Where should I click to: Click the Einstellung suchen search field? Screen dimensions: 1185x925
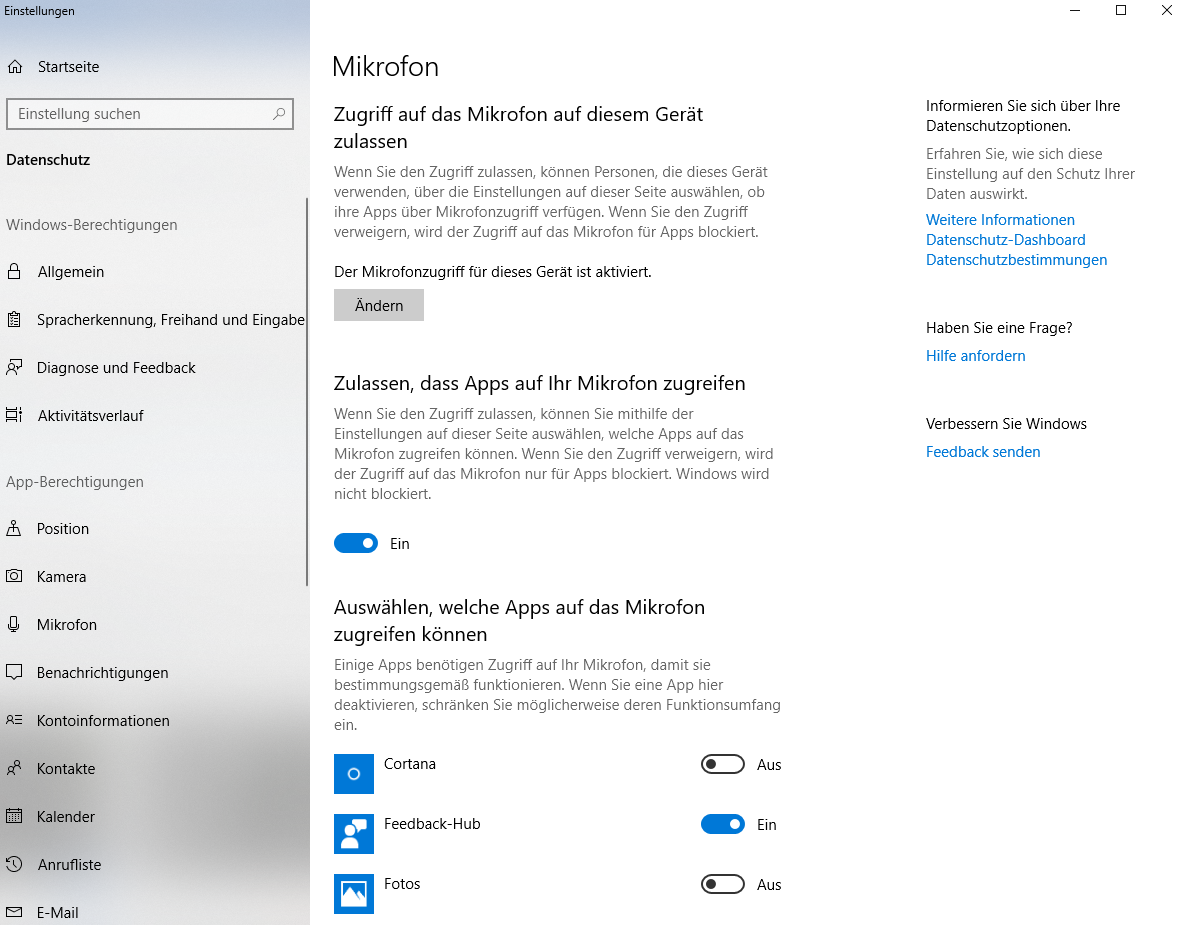150,114
